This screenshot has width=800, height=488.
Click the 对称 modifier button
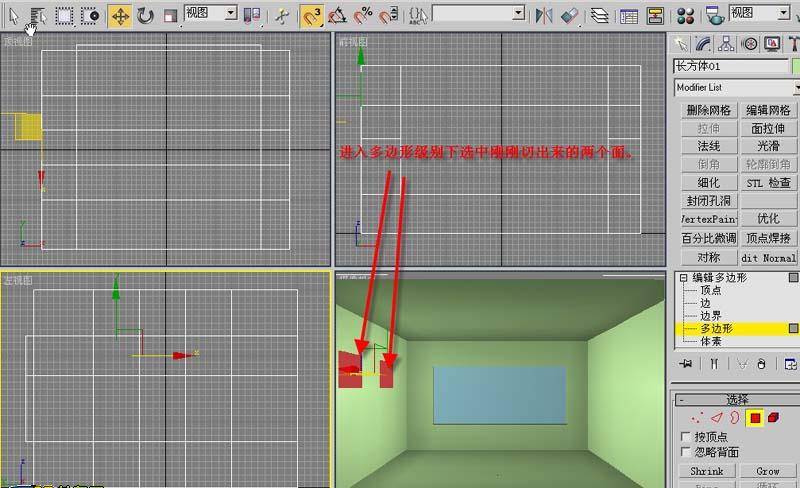click(709, 257)
